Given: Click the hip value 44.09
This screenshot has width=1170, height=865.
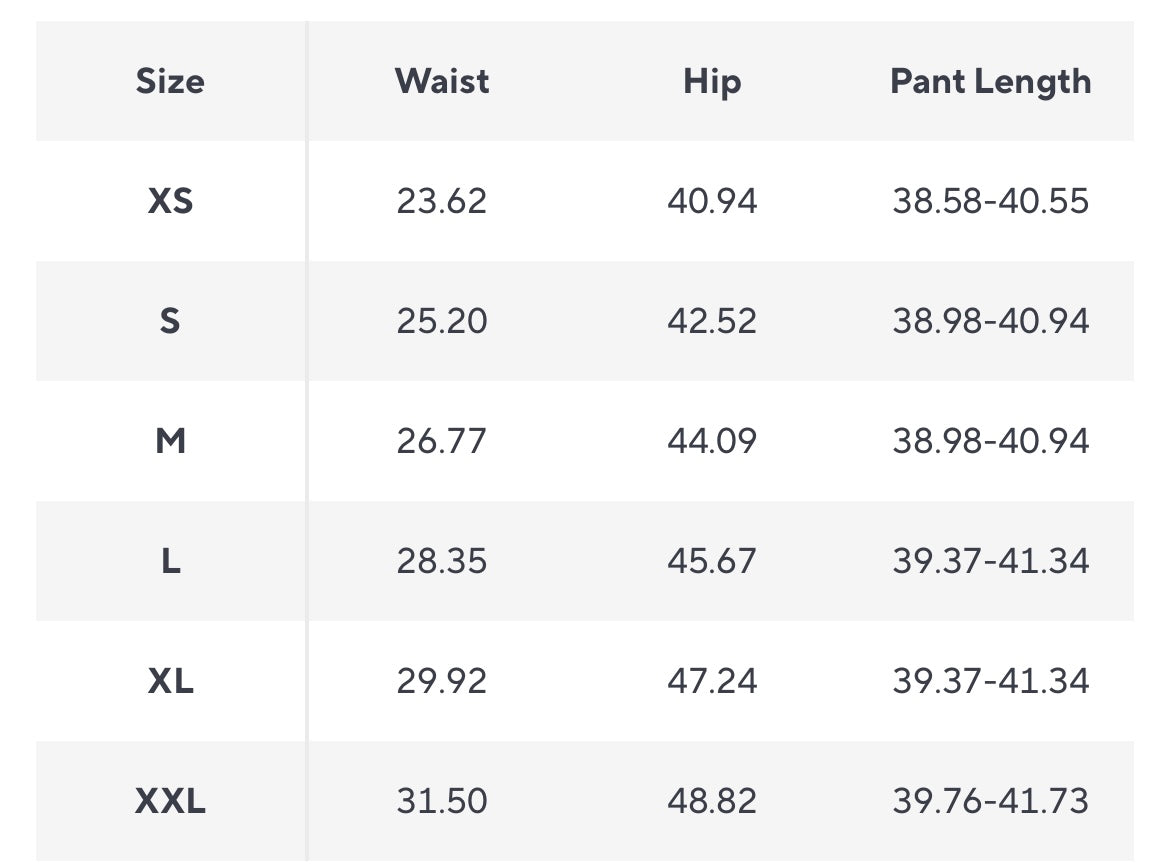Looking at the screenshot, I should click(x=712, y=441).
